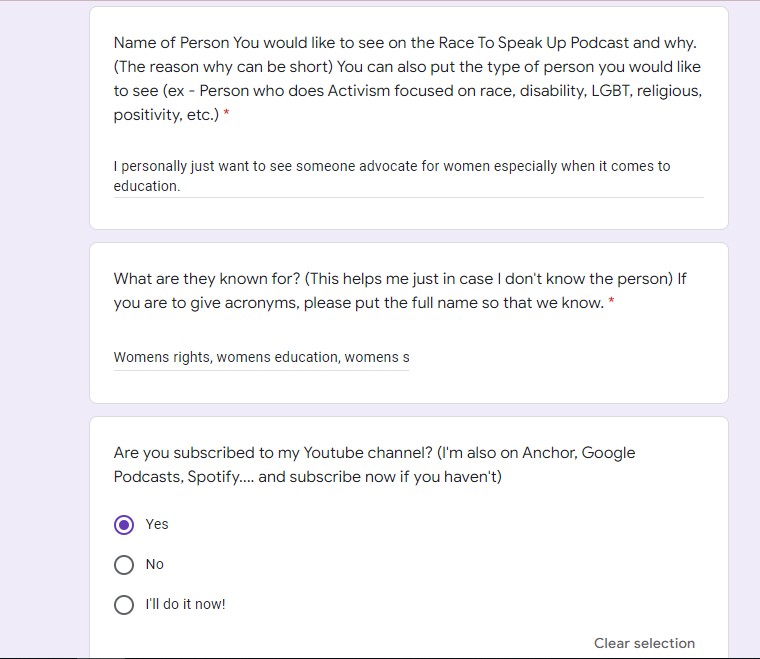This screenshot has height=659, width=760.
Task: Click the "Yes" option label text
Action: click(157, 524)
